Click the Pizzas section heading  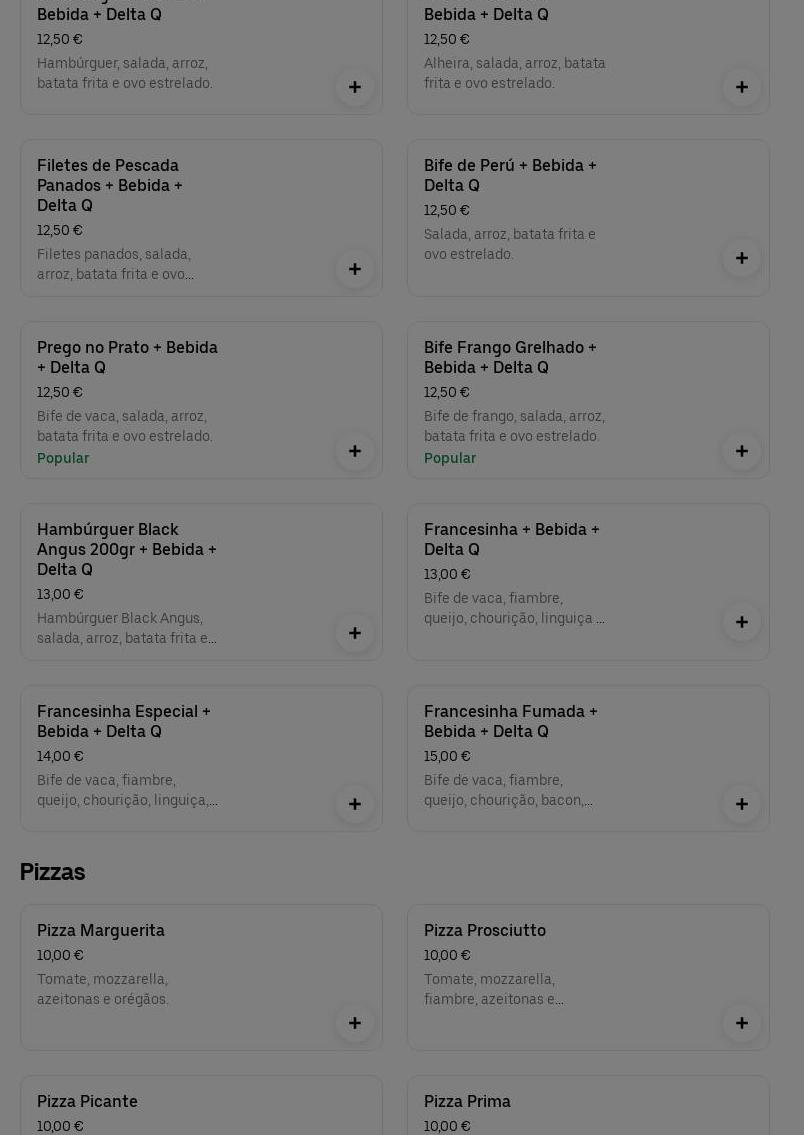click(52, 872)
